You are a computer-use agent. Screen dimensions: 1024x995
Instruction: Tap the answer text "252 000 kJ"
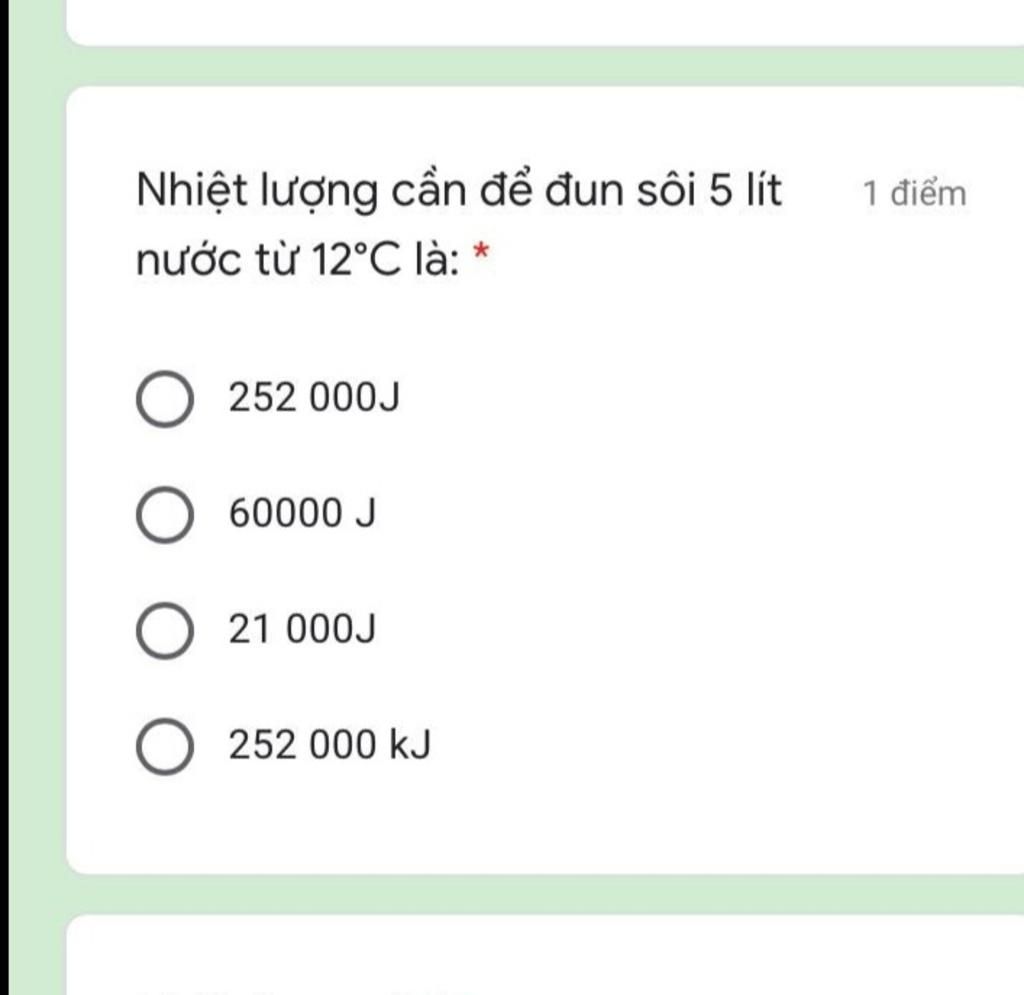pyautogui.click(x=330, y=744)
